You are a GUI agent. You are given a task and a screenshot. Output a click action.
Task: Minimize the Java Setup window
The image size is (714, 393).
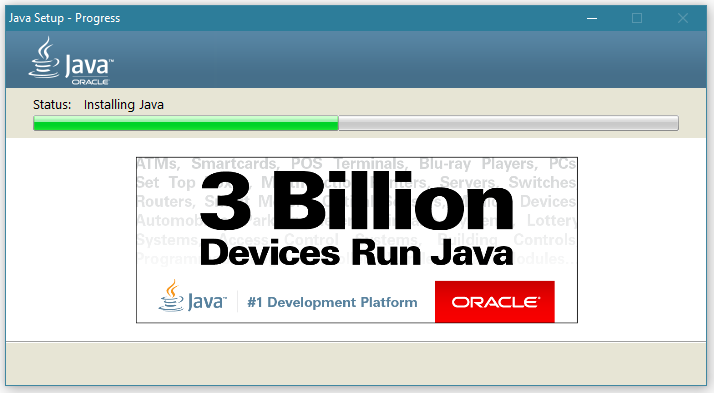(592, 18)
